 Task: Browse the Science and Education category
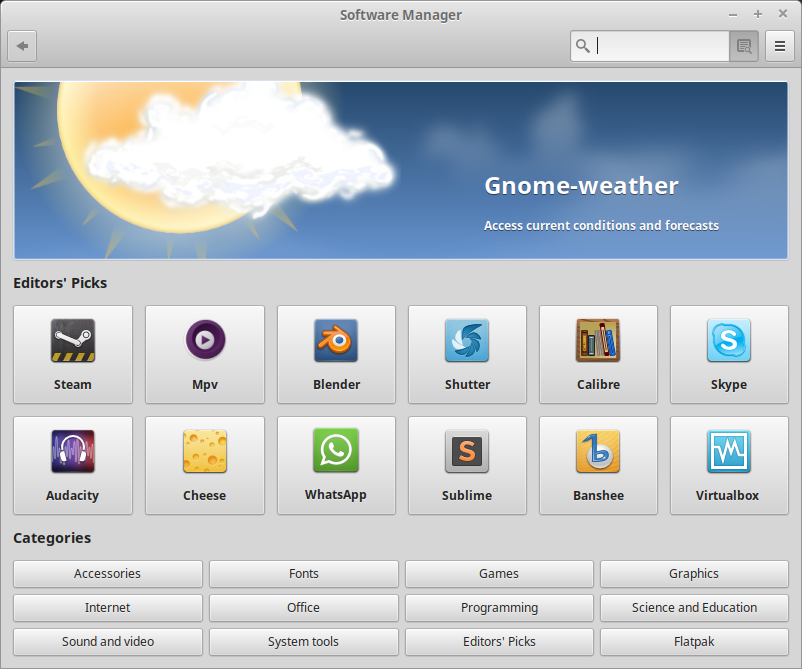[694, 608]
